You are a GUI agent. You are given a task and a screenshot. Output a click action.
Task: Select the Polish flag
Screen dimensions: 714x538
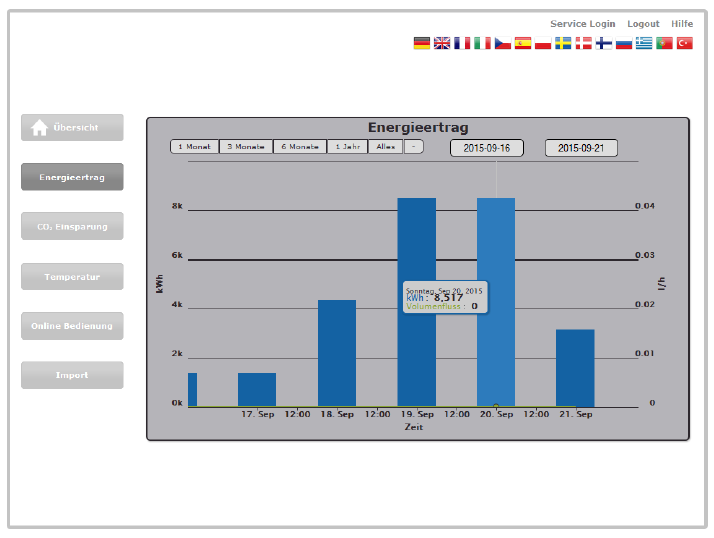[543, 43]
